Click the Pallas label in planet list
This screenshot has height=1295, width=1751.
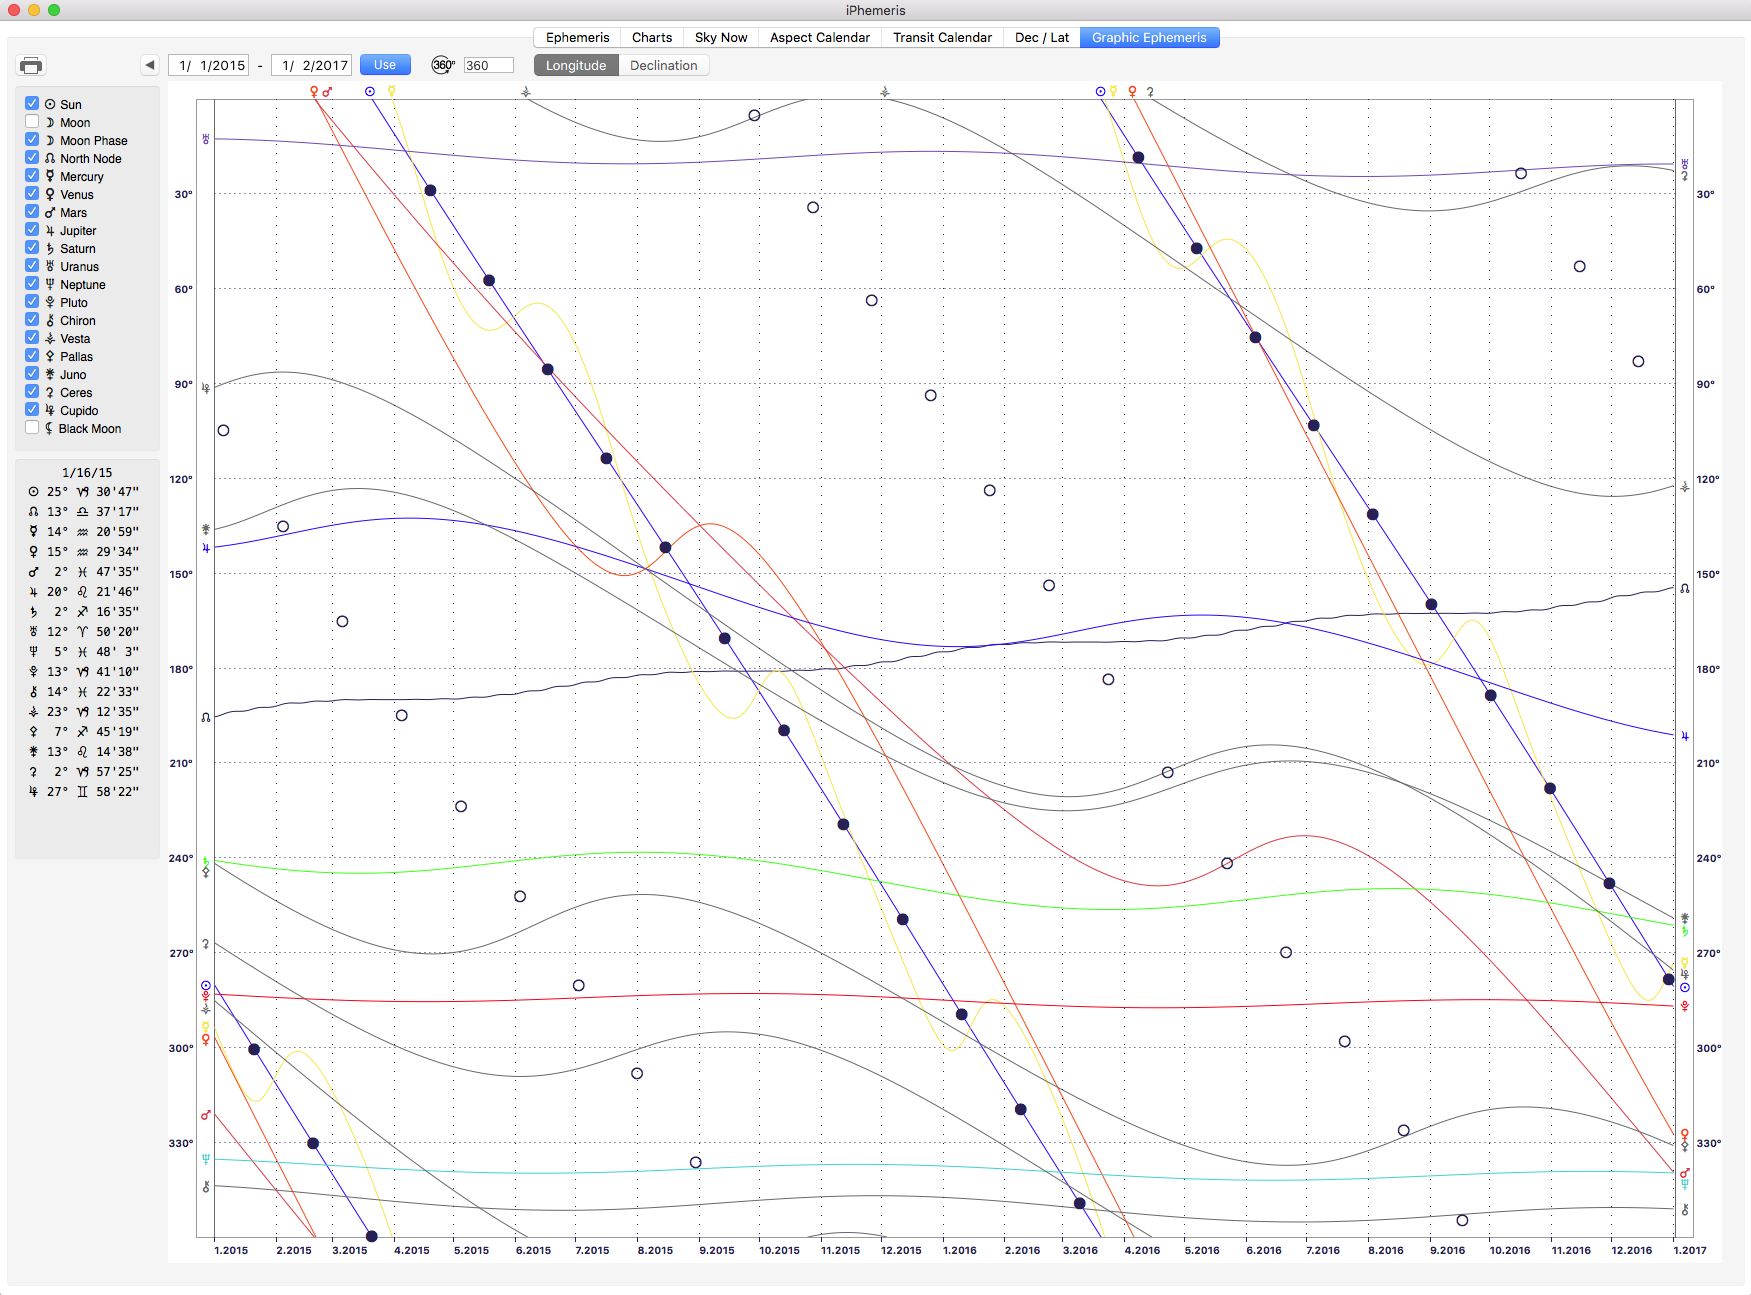tap(76, 357)
